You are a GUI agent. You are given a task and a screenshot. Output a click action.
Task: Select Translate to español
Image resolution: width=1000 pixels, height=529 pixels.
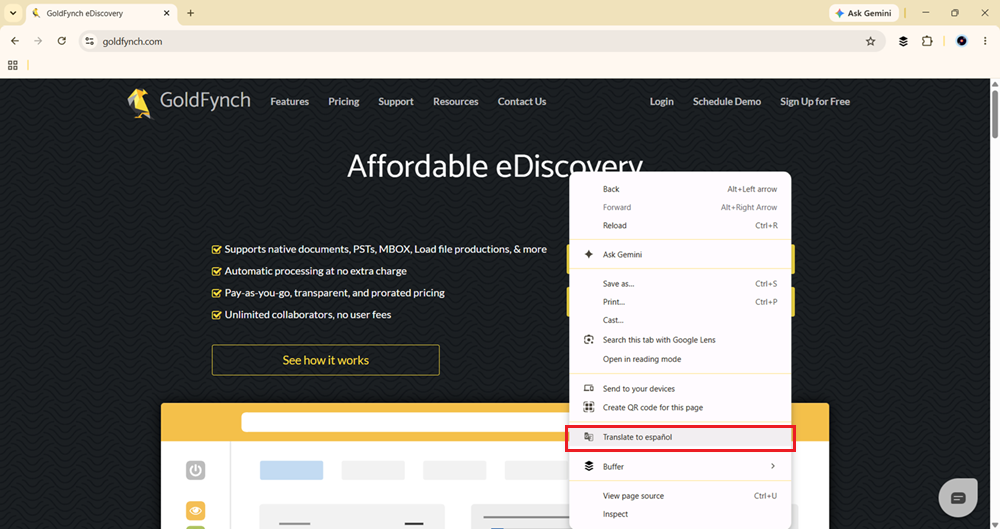pyautogui.click(x=680, y=437)
